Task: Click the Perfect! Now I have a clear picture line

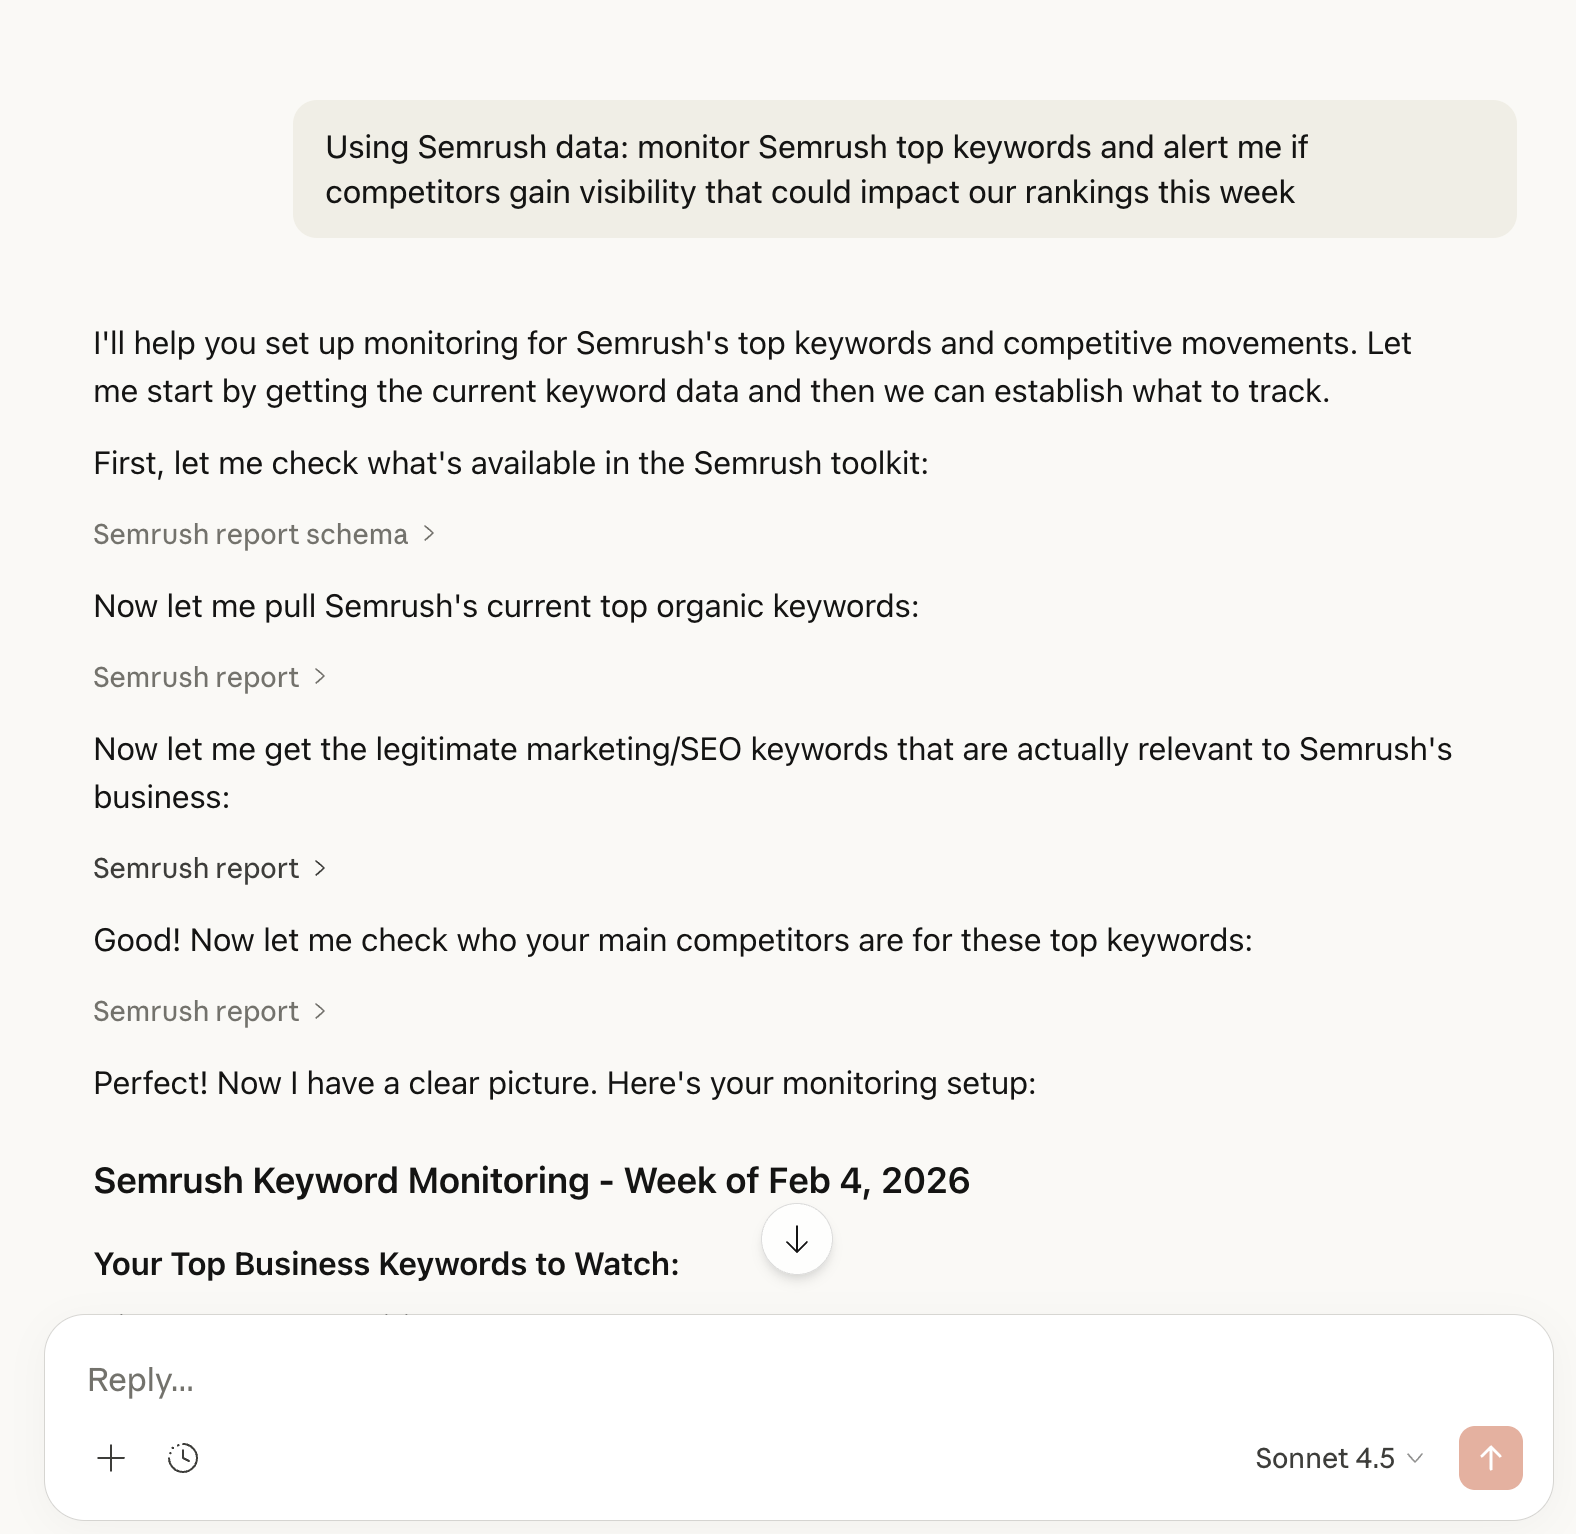Action: (x=564, y=1083)
